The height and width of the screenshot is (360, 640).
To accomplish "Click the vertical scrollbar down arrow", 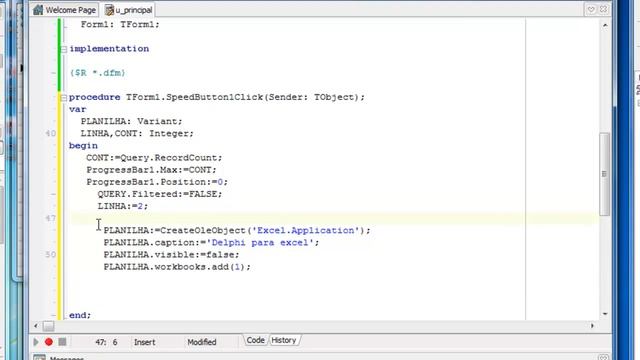I will pyautogui.click(x=605, y=313).
